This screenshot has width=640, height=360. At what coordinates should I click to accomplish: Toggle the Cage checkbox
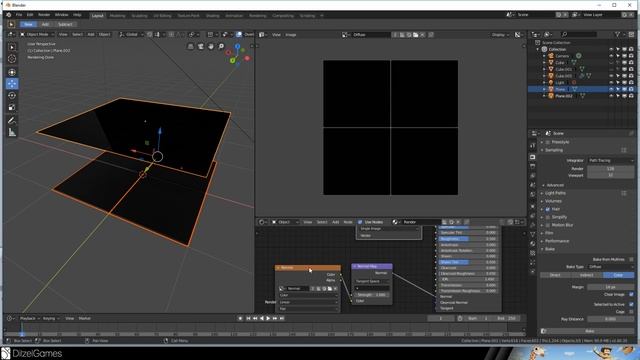coord(631,311)
